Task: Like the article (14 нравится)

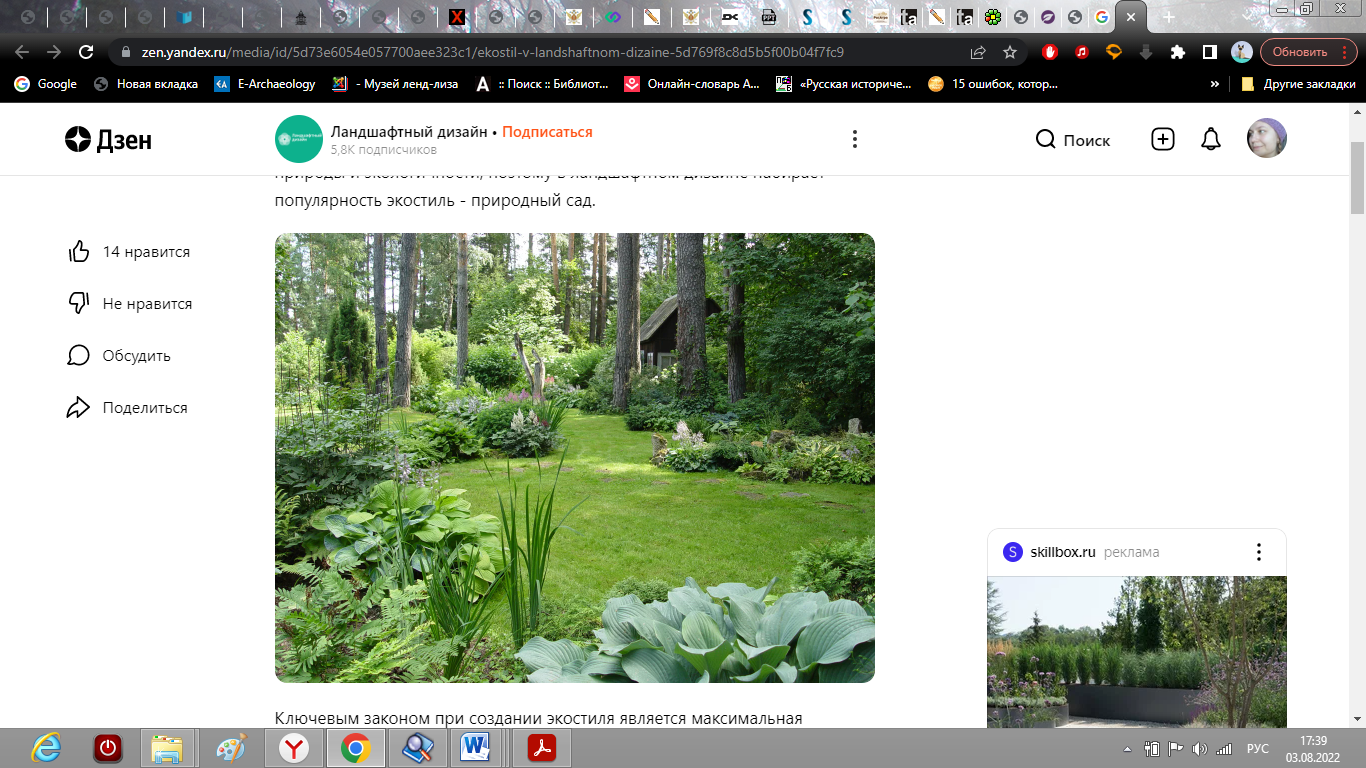Action: (x=128, y=252)
